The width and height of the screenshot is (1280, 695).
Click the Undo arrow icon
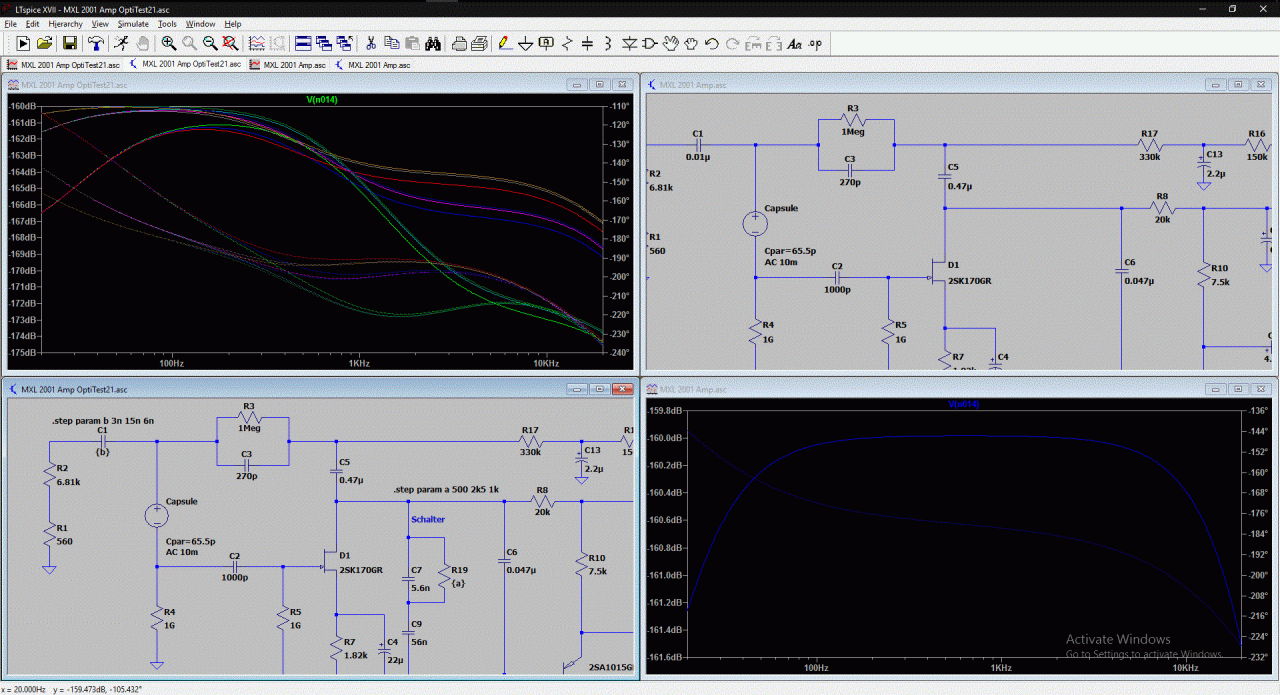pos(712,43)
